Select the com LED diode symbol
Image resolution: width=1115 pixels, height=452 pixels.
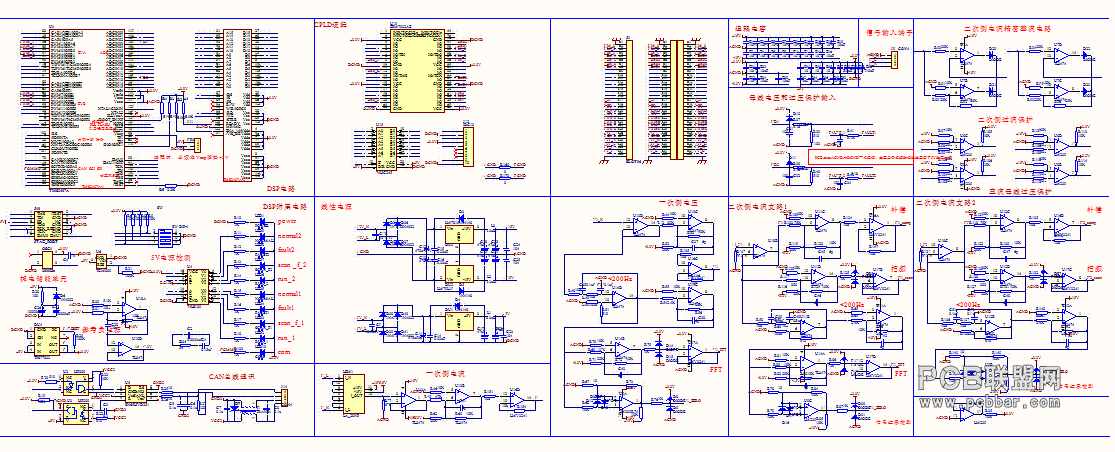point(262,351)
